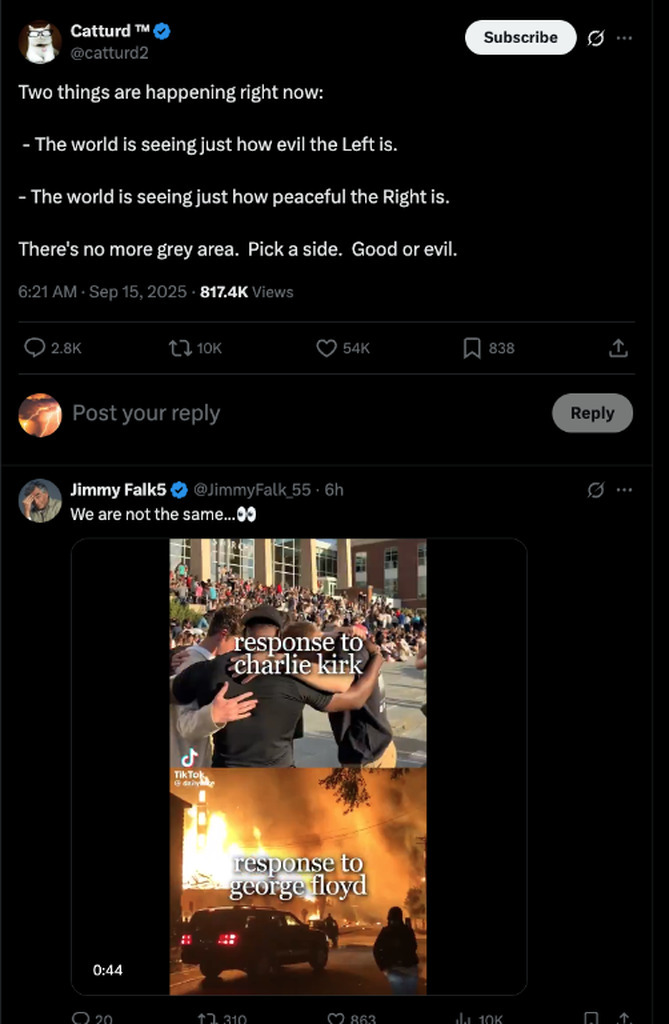
Task: Open more options on Jimmy Falk5's reply
Action: pos(625,490)
